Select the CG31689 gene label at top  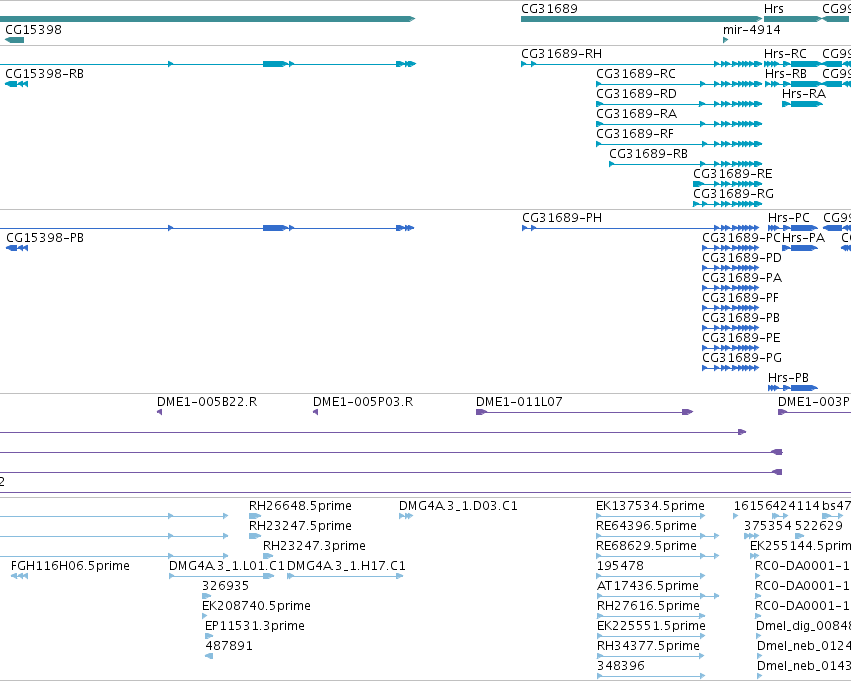coord(549,9)
